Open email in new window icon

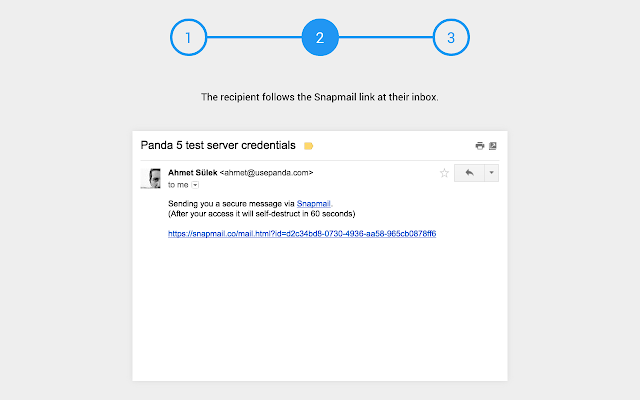493,146
